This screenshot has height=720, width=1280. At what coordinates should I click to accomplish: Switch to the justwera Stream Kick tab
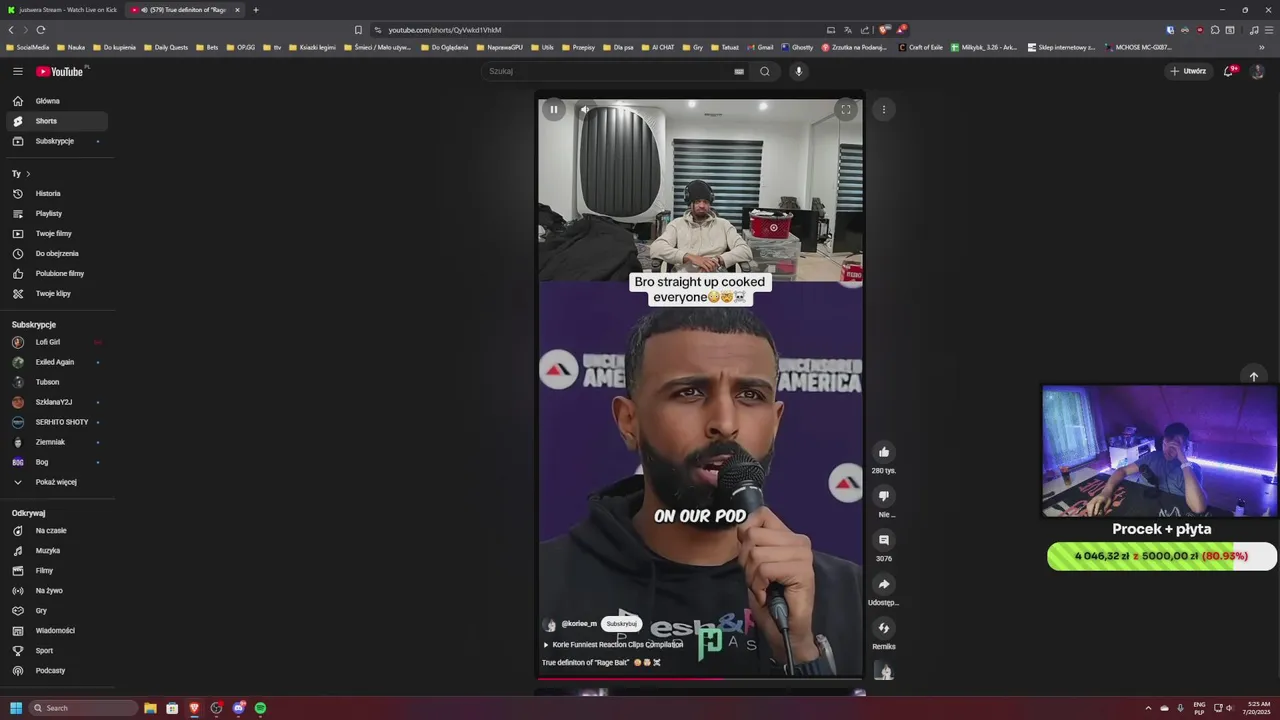(x=62, y=10)
